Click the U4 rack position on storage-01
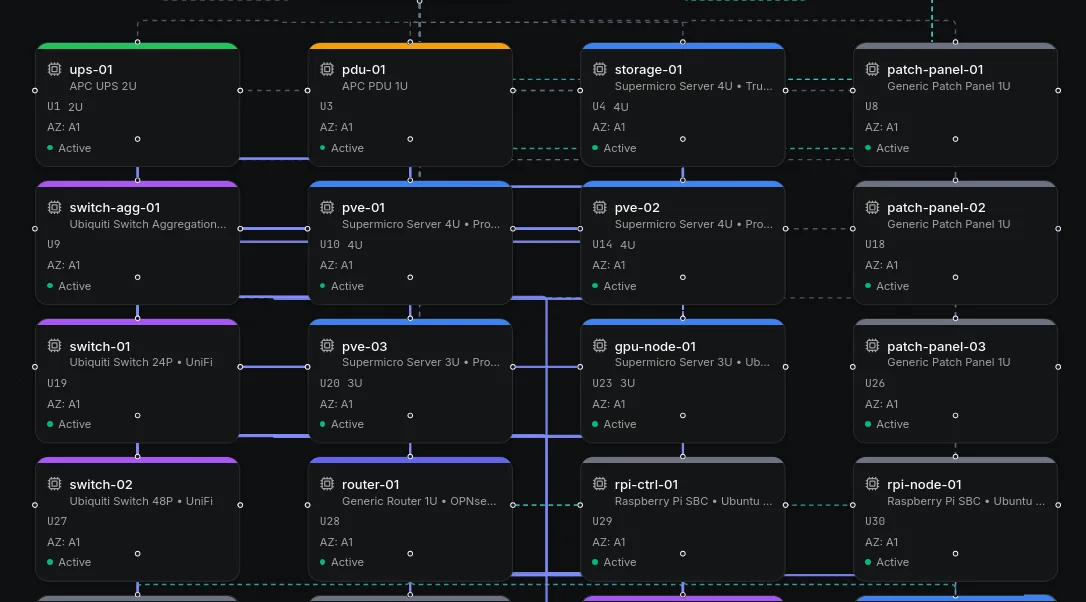 pyautogui.click(x=599, y=106)
